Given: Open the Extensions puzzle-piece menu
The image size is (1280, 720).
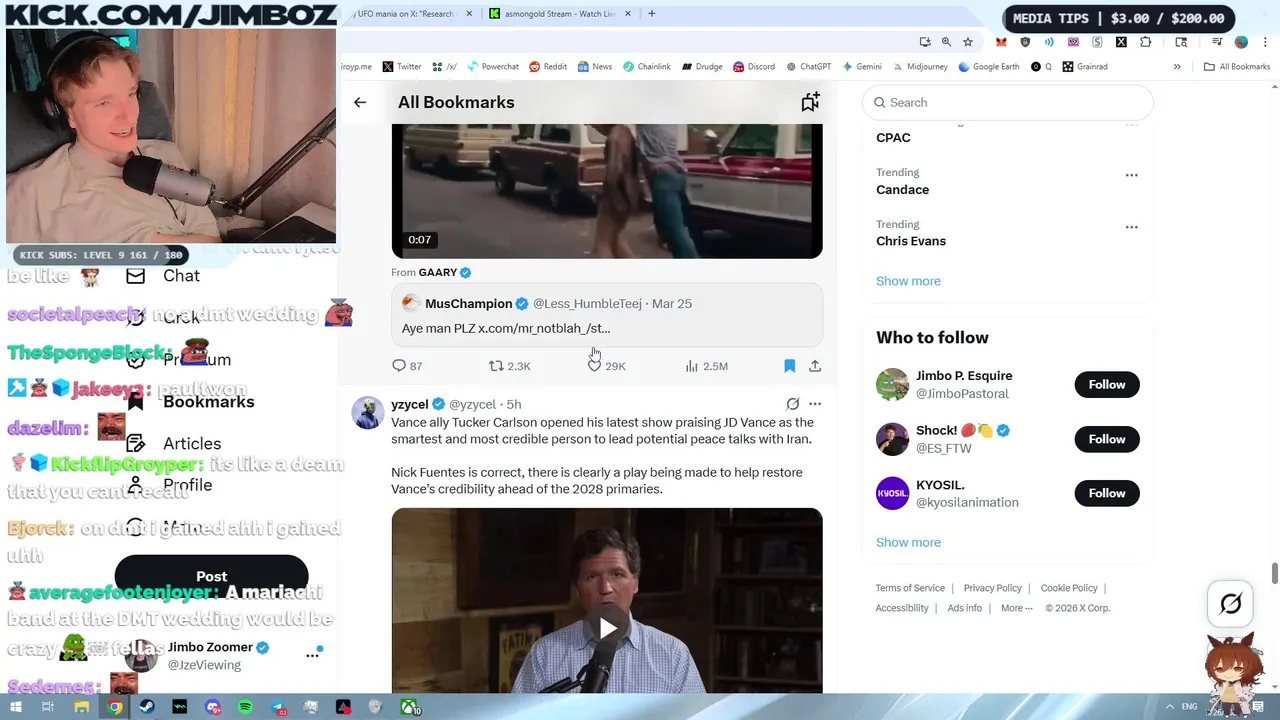Looking at the screenshot, I should pyautogui.click(x=1146, y=42).
